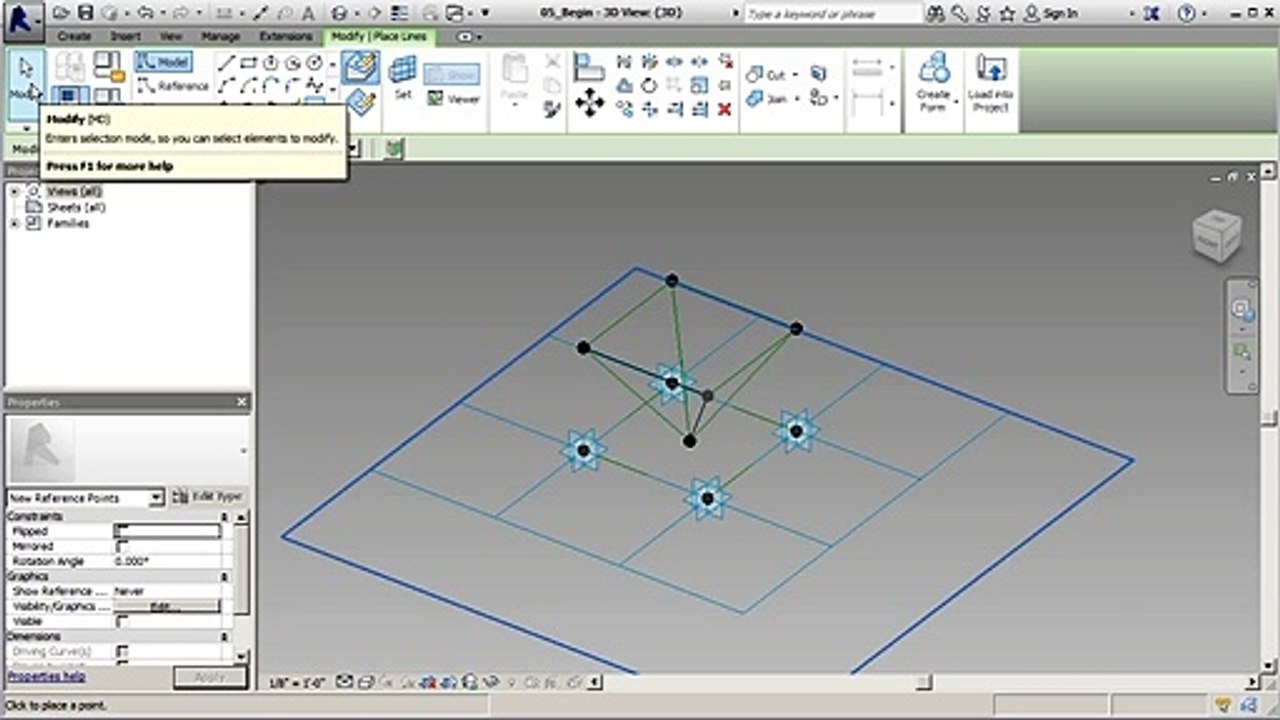Choose the straight Line draw tool
Image resolution: width=1280 pixels, height=720 pixels.
pyautogui.click(x=227, y=62)
